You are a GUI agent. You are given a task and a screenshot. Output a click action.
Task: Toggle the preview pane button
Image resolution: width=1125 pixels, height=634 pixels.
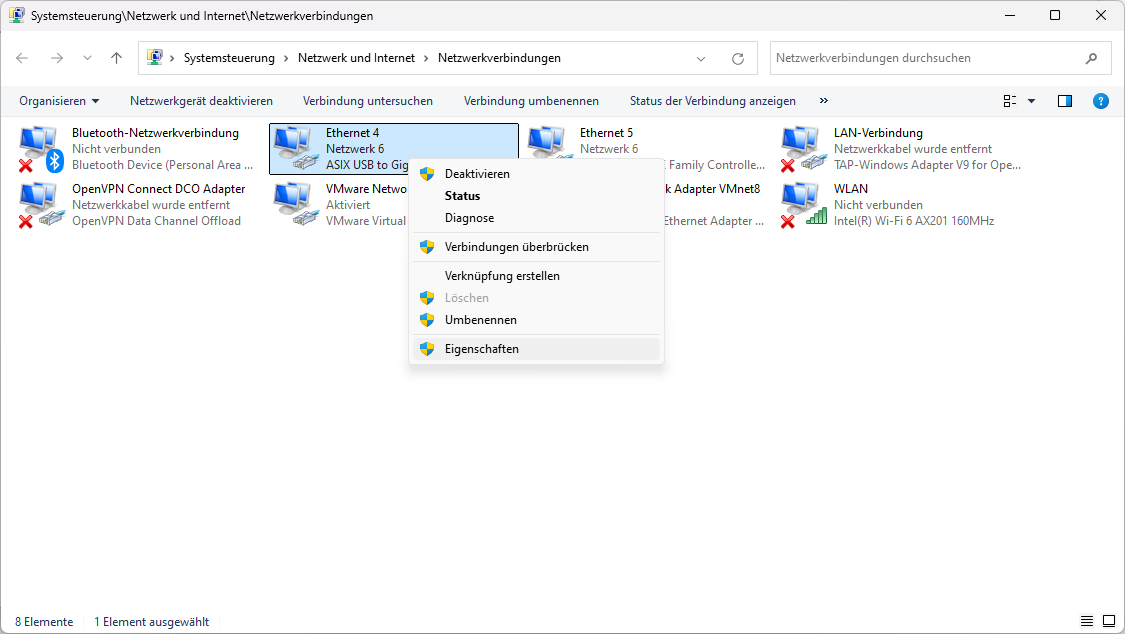coord(1065,101)
